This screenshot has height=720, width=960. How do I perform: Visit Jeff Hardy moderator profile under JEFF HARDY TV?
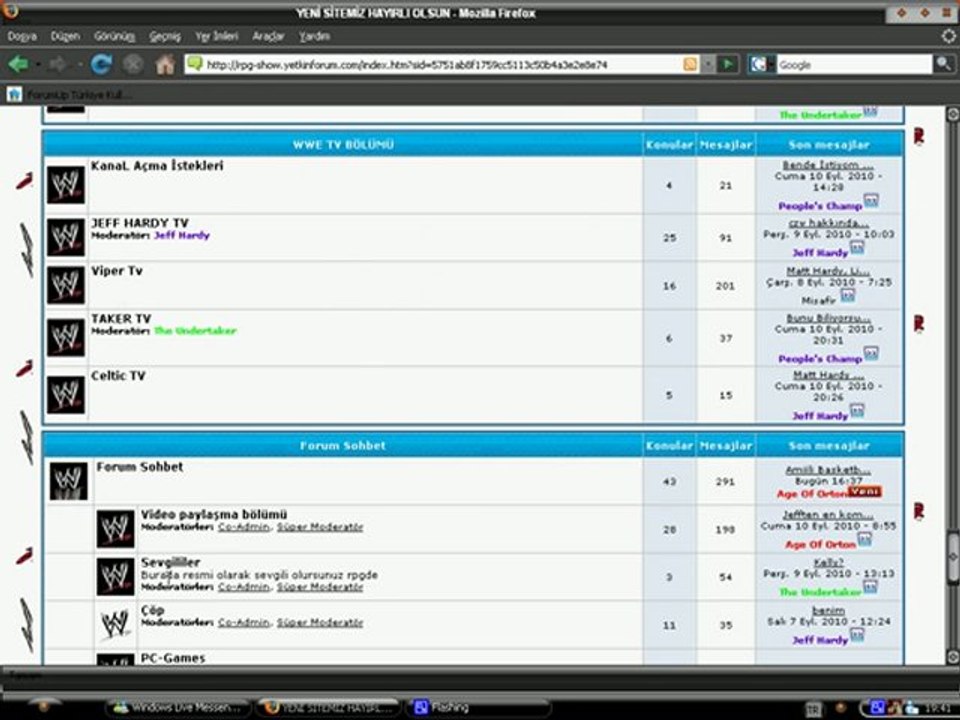point(182,235)
